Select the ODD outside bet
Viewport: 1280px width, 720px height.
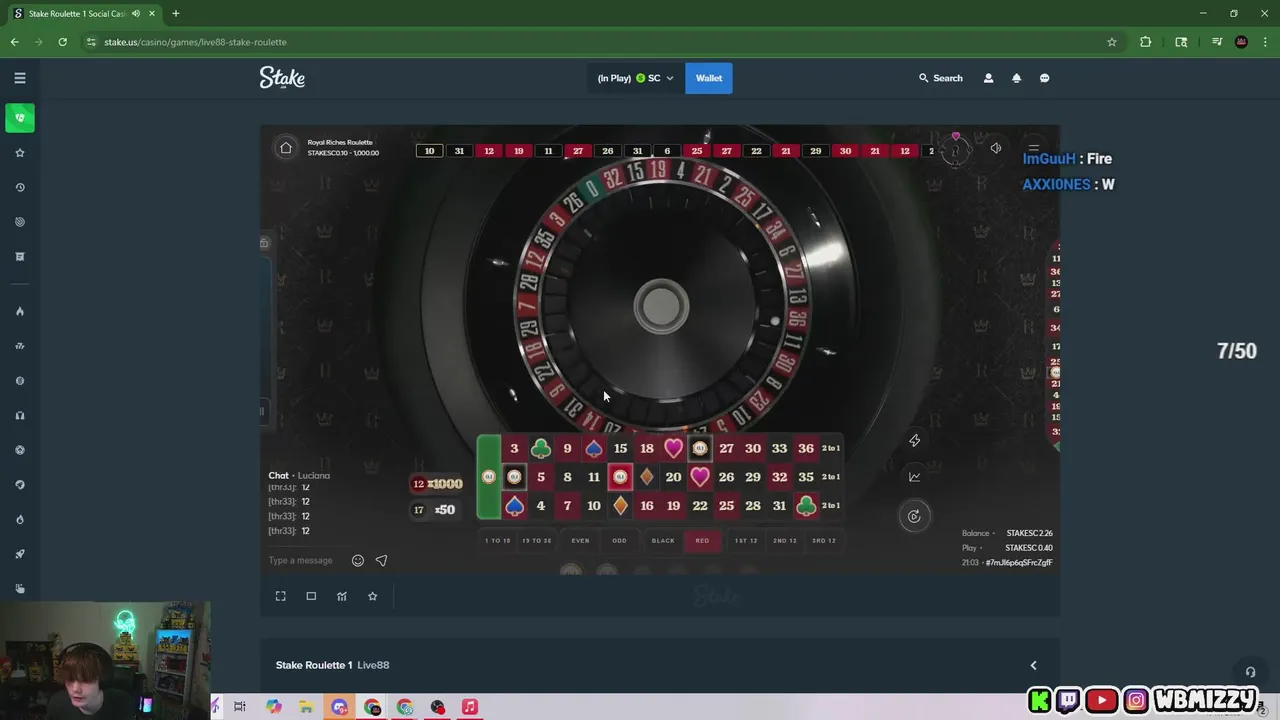[x=620, y=541]
